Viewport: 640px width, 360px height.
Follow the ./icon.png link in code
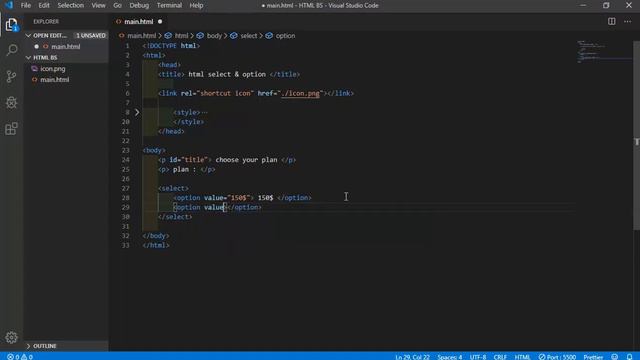(300, 93)
